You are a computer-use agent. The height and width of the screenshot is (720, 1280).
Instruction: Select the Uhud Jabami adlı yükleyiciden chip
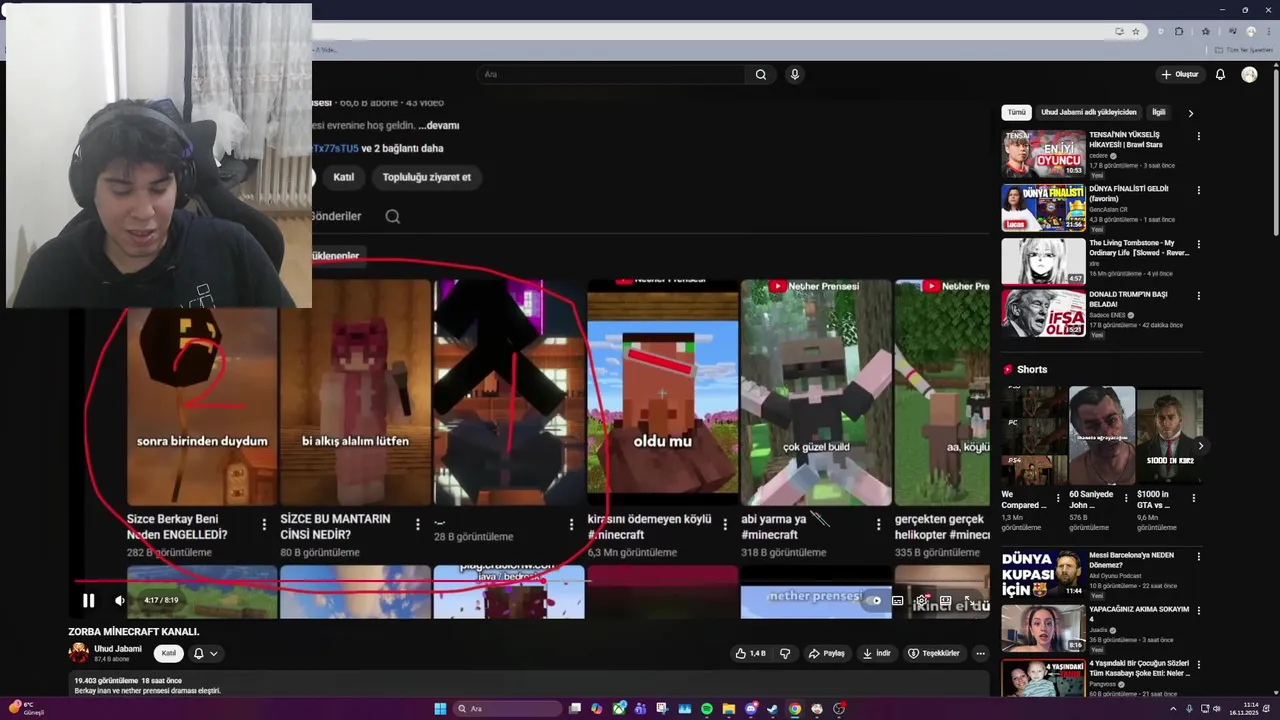point(1089,112)
